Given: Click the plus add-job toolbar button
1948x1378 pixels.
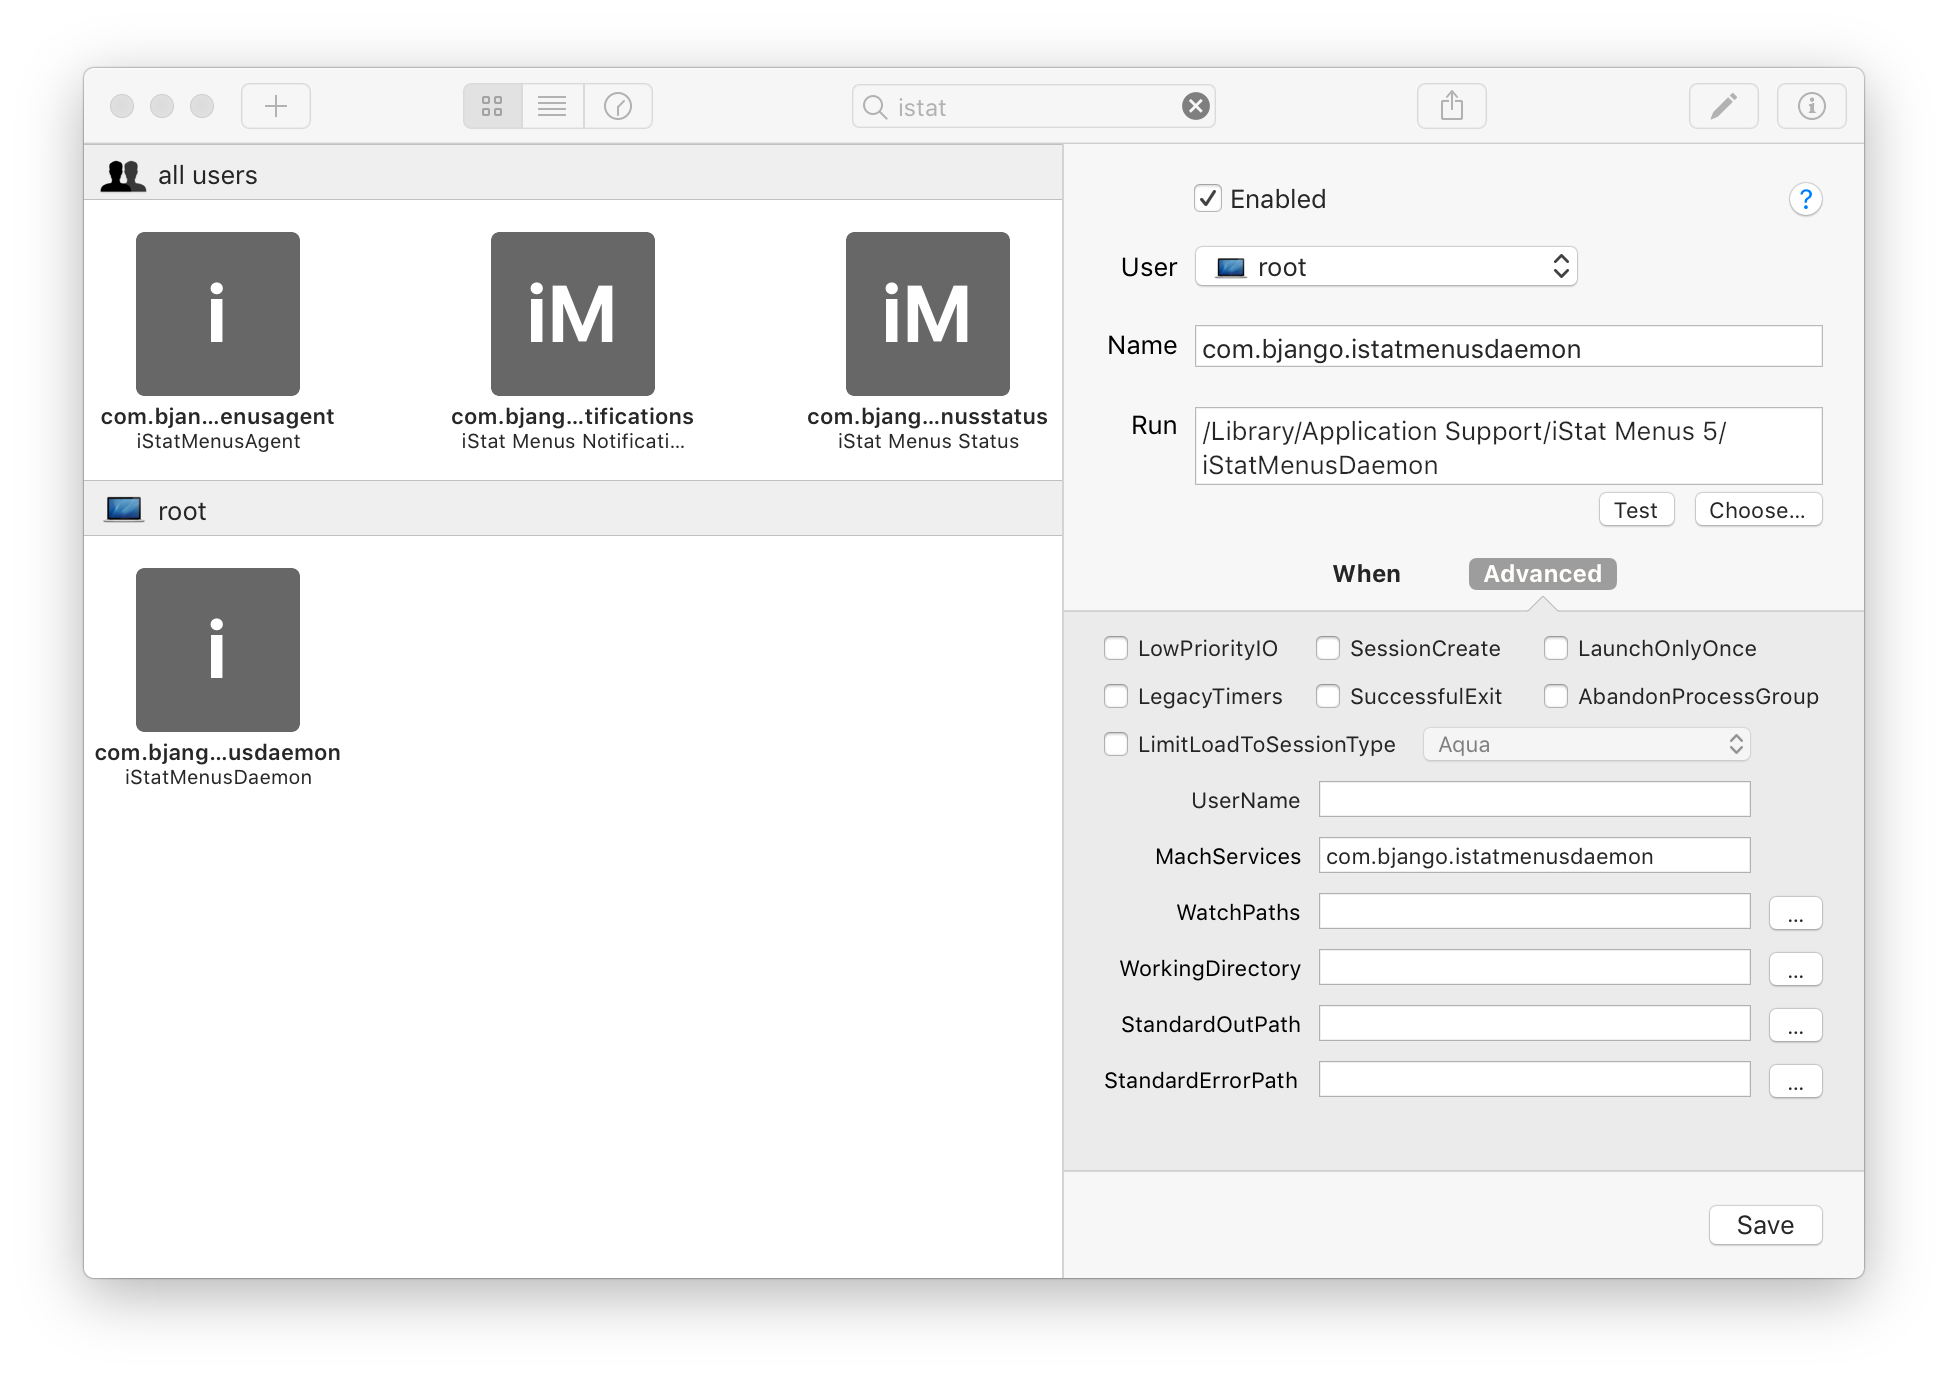Looking at the screenshot, I should pyautogui.click(x=276, y=106).
